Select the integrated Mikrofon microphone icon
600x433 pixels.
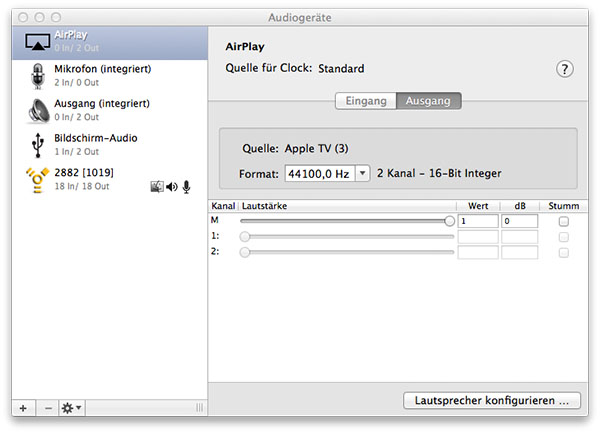coord(37,75)
